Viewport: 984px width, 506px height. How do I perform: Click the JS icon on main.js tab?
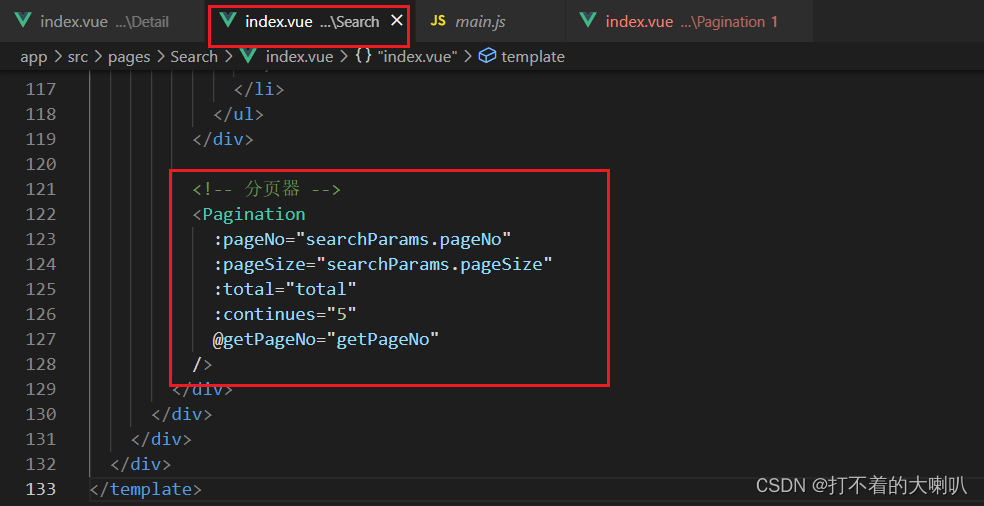click(x=438, y=21)
